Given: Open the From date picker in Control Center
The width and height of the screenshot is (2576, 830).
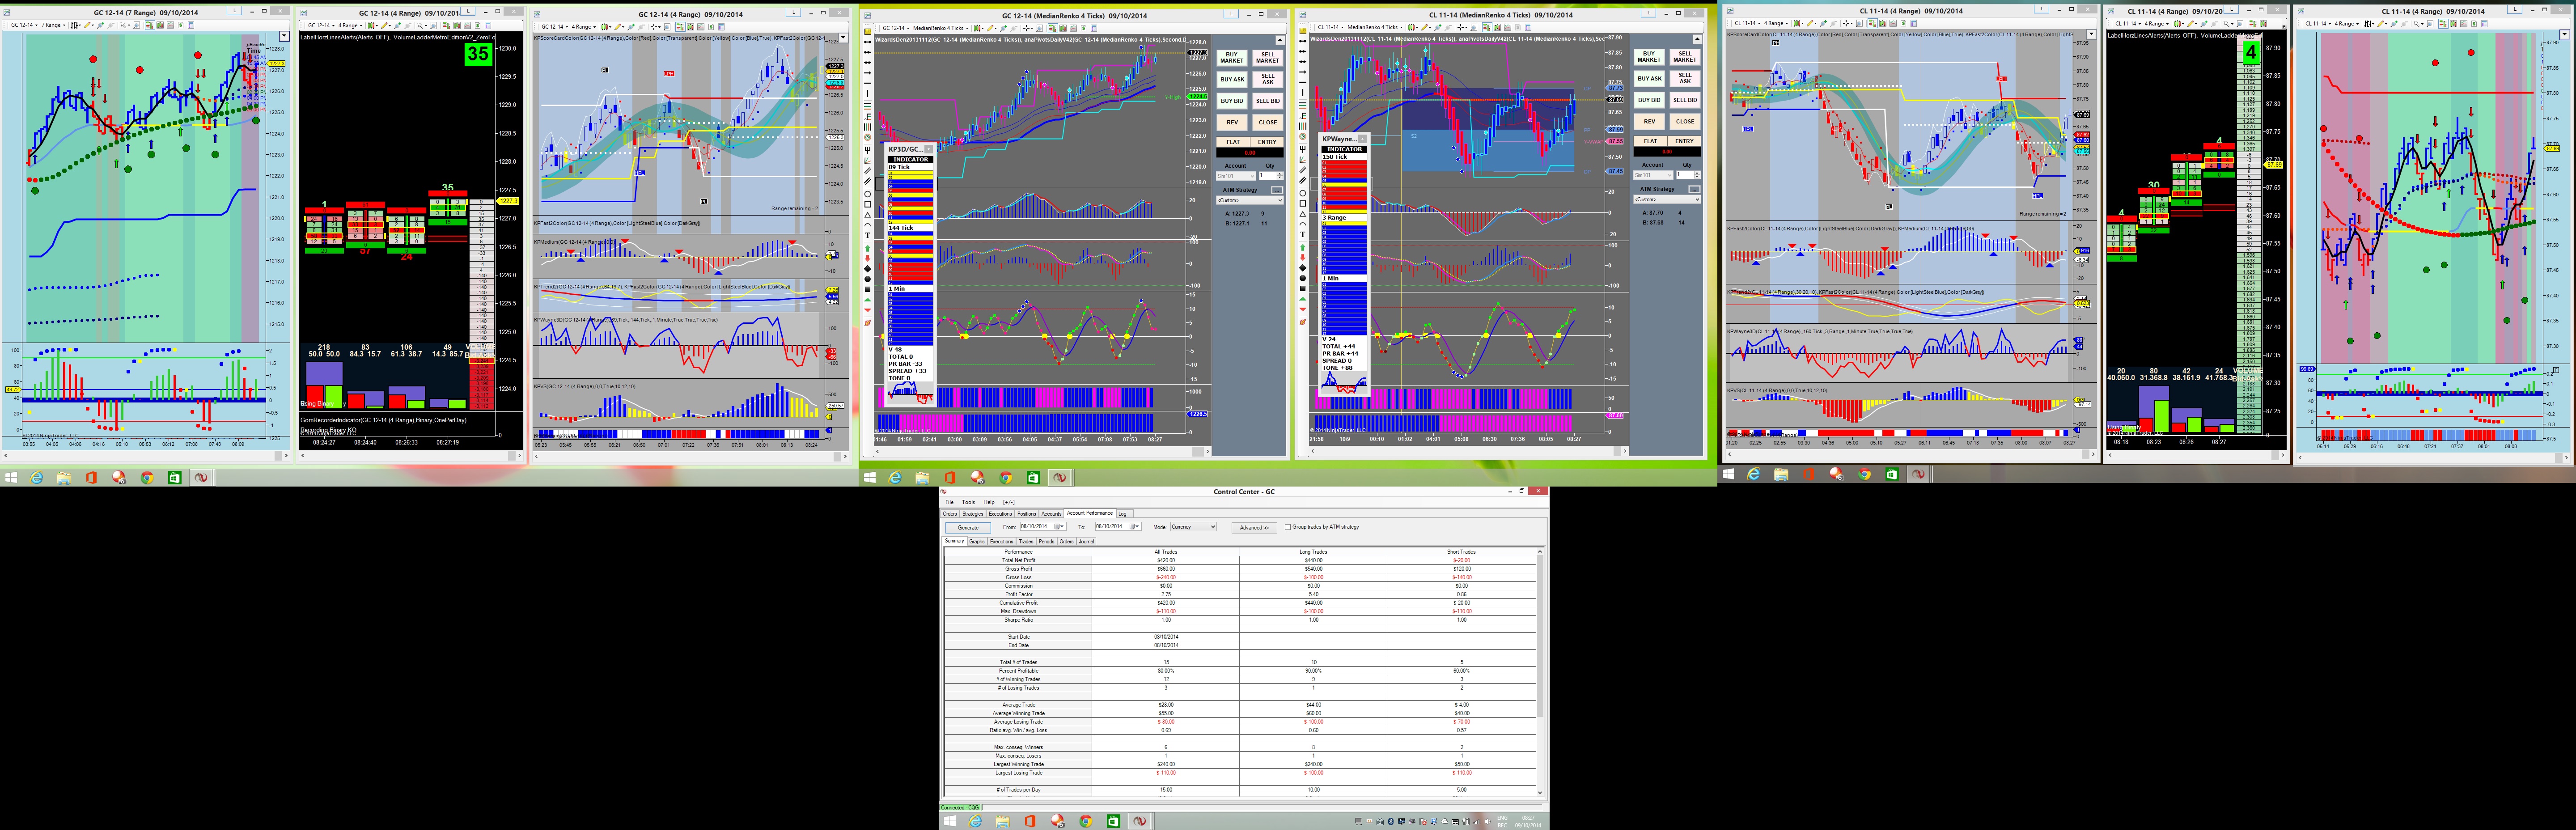Looking at the screenshot, I should point(1059,527).
